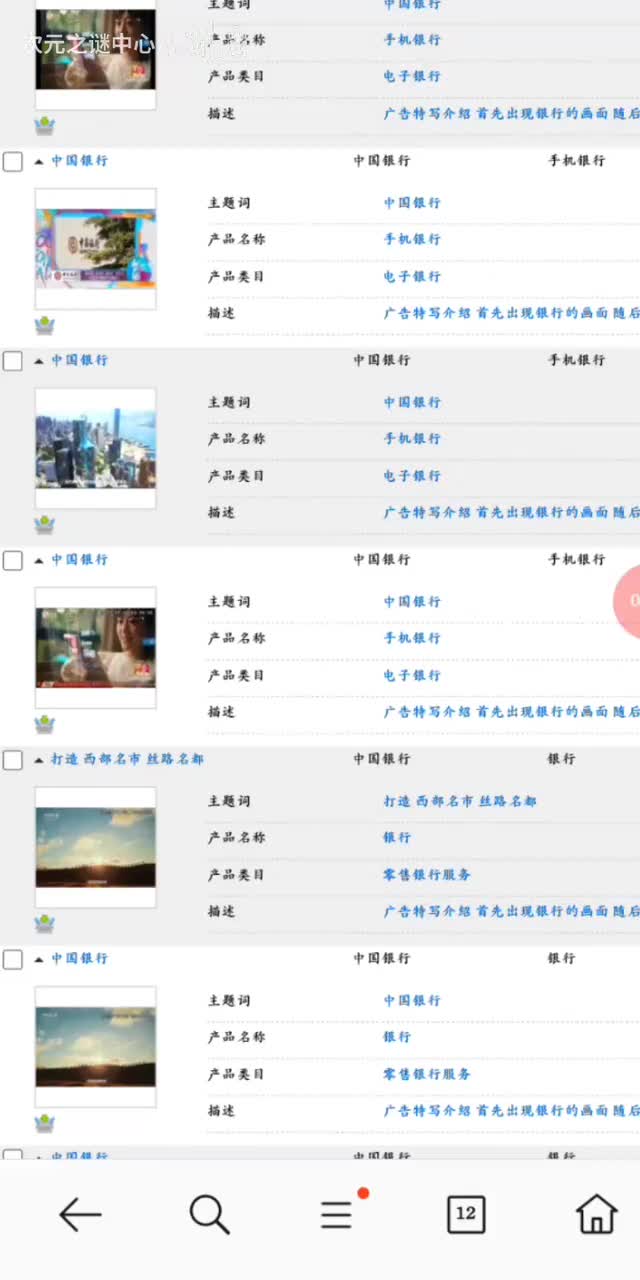
Task: Collapse triangle above full woman-with-phone thumbnail
Action: point(39,560)
